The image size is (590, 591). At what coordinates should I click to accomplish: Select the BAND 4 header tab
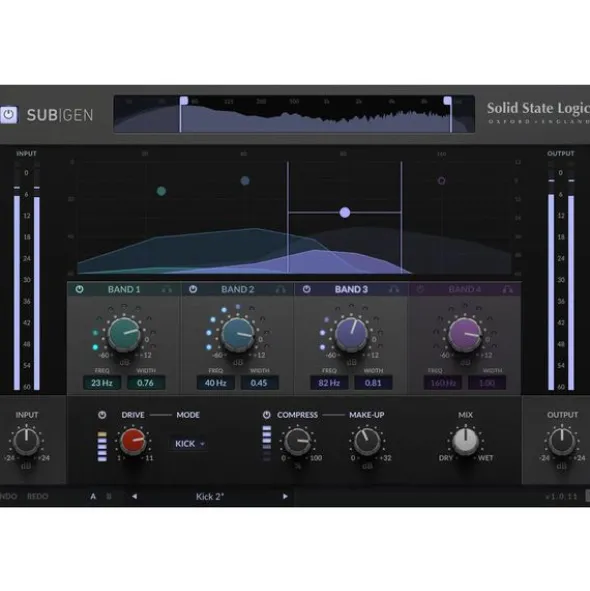465,289
